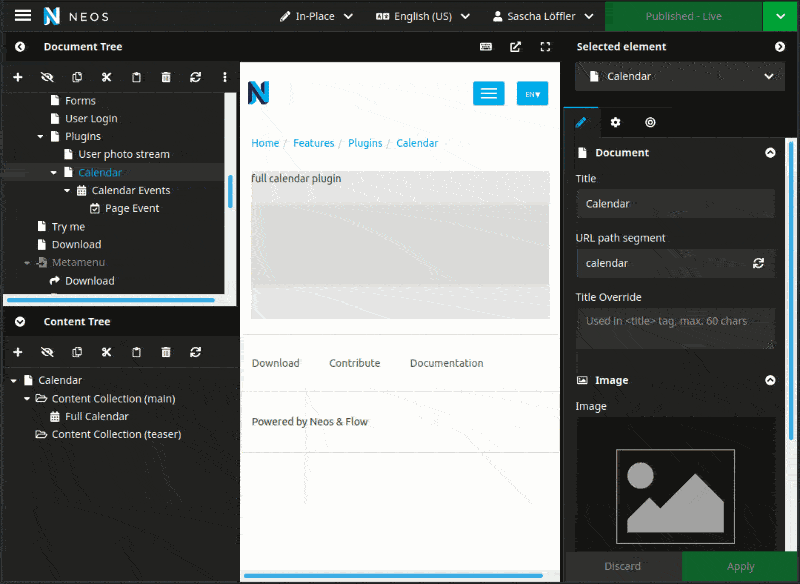The height and width of the screenshot is (584, 800).
Task: Paste document in Document Tree toolbar
Action: pyautogui.click(x=136, y=77)
